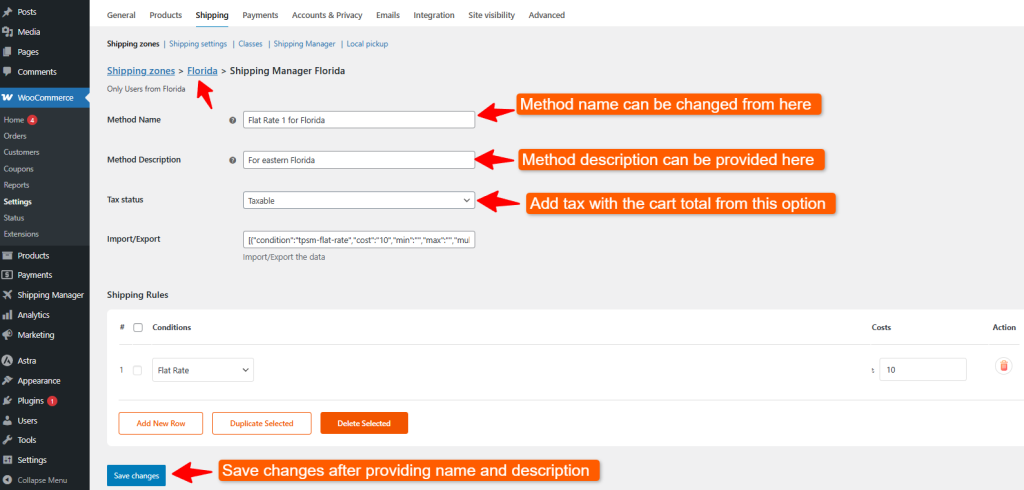Open the Marketing sidebar menu

pyautogui.click(x=35, y=335)
